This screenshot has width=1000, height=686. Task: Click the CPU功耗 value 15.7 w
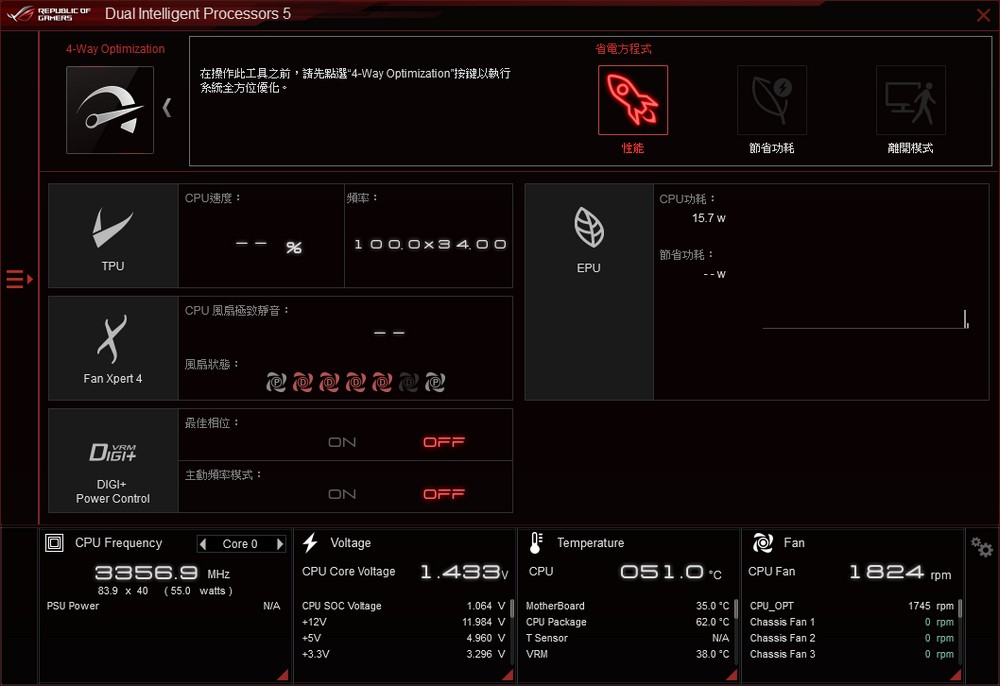(x=709, y=218)
